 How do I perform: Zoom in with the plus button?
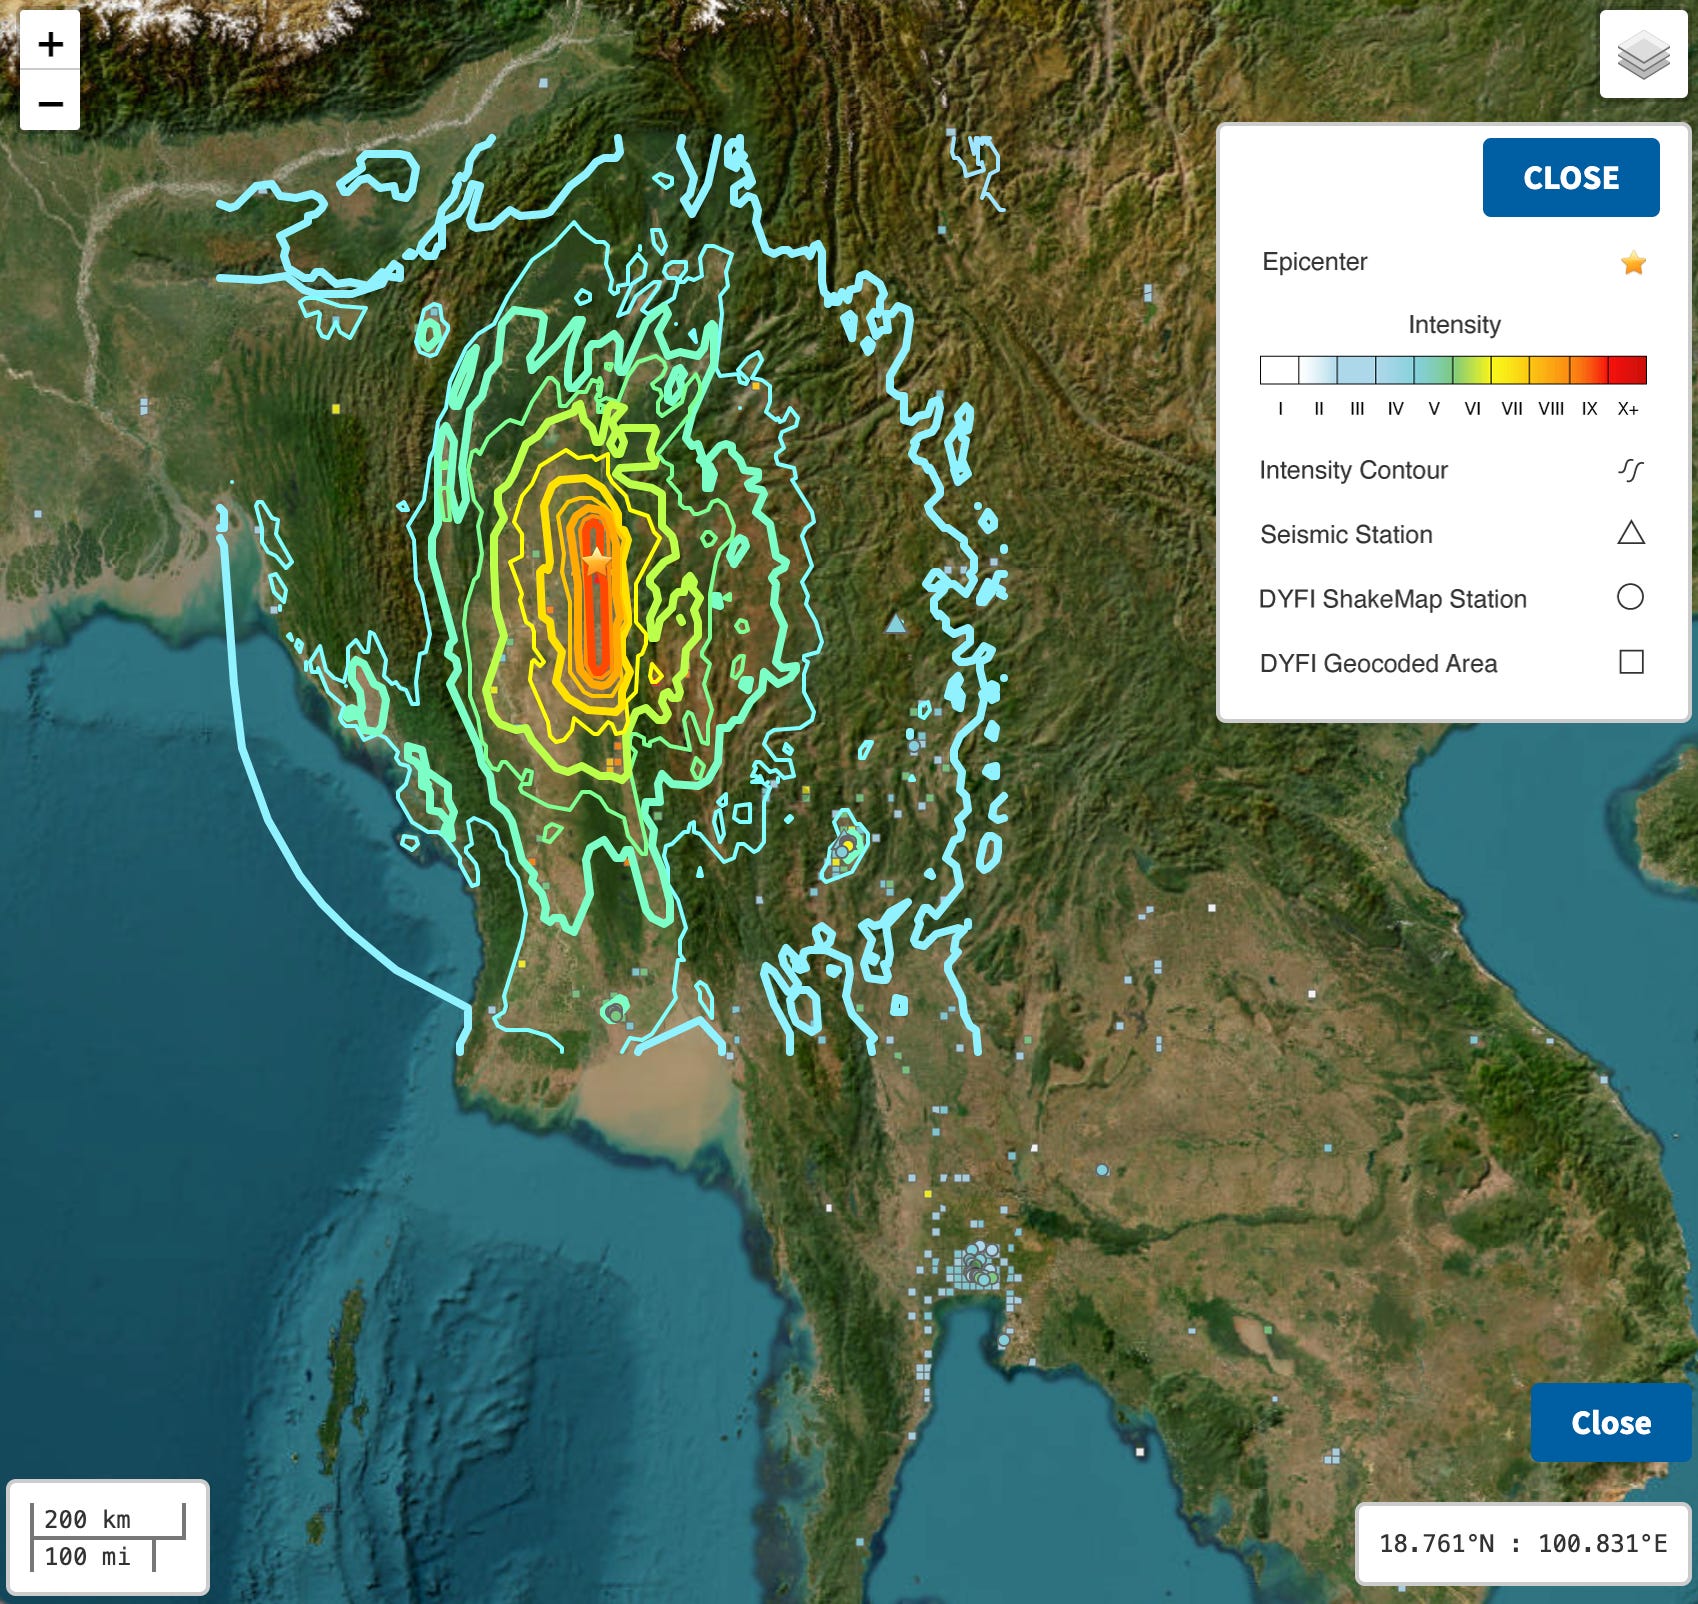tap(50, 44)
